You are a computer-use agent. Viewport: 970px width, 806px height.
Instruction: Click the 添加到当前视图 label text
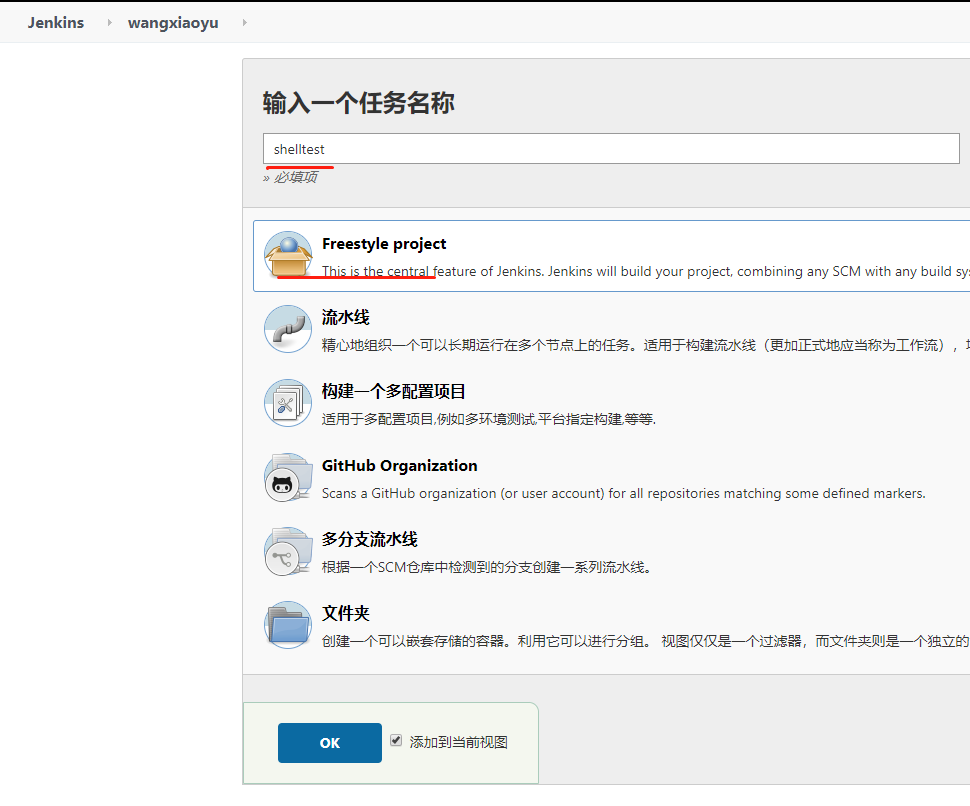pos(458,742)
